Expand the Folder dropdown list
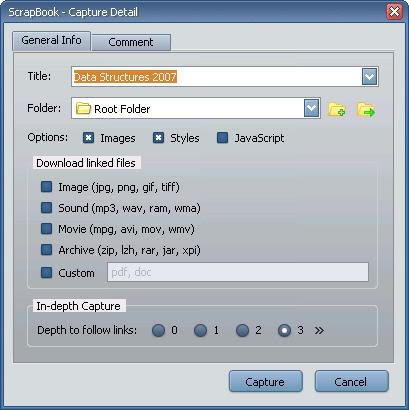 pos(311,108)
